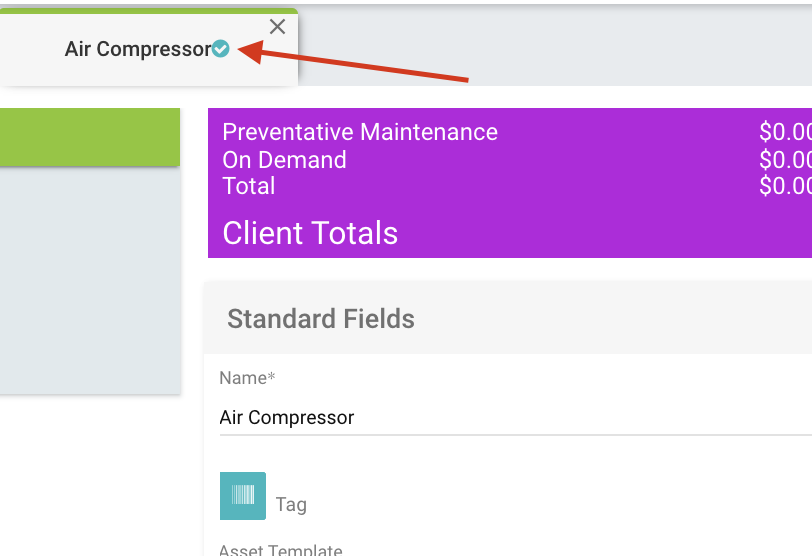Collapse the Standard Fields section header
Image resolution: width=812 pixels, height=556 pixels.
[321, 319]
